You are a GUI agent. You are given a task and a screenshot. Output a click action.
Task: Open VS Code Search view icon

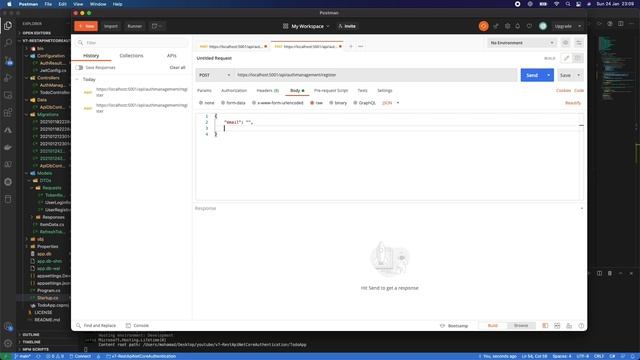(x=8, y=42)
